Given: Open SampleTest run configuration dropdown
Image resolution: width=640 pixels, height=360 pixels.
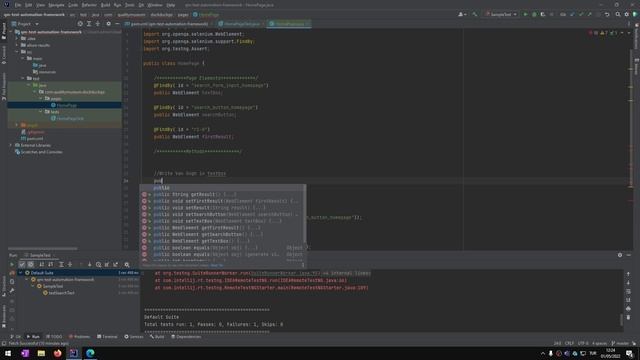Looking at the screenshot, I should point(502,14).
